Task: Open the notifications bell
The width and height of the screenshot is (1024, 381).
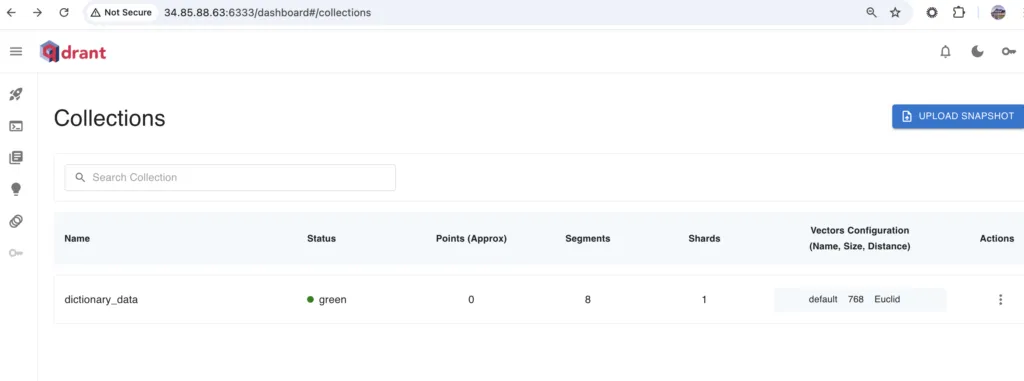Action: tap(945, 52)
